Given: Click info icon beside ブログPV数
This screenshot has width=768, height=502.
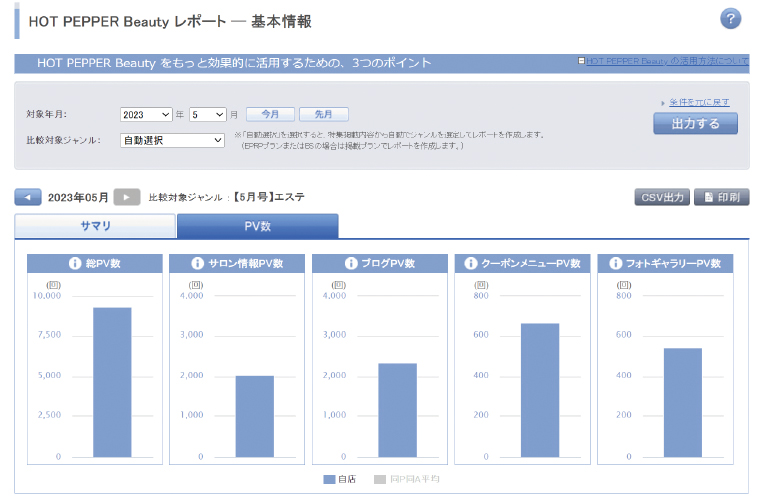Looking at the screenshot, I should pyautogui.click(x=351, y=264).
